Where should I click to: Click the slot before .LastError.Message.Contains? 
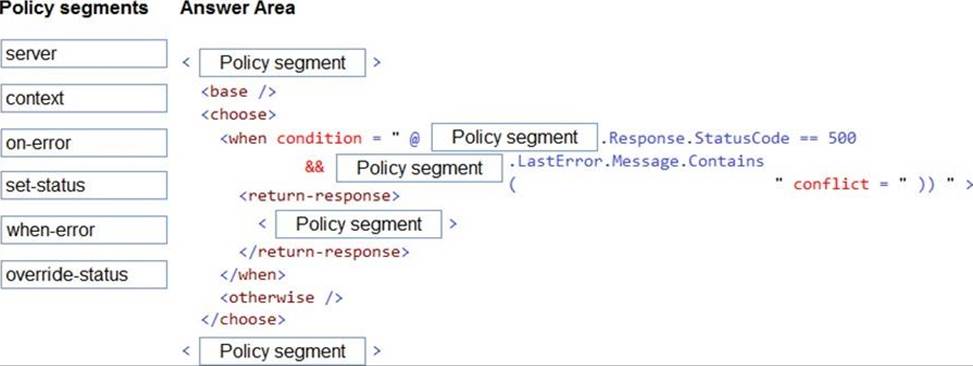(x=419, y=167)
